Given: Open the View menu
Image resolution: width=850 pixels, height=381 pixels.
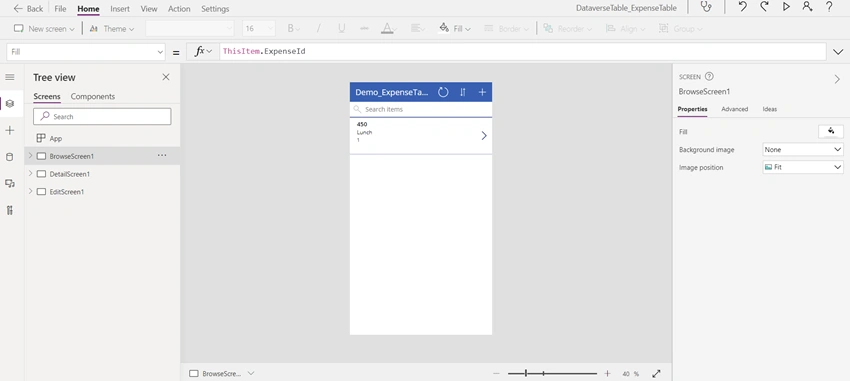Looking at the screenshot, I should 149,9.
